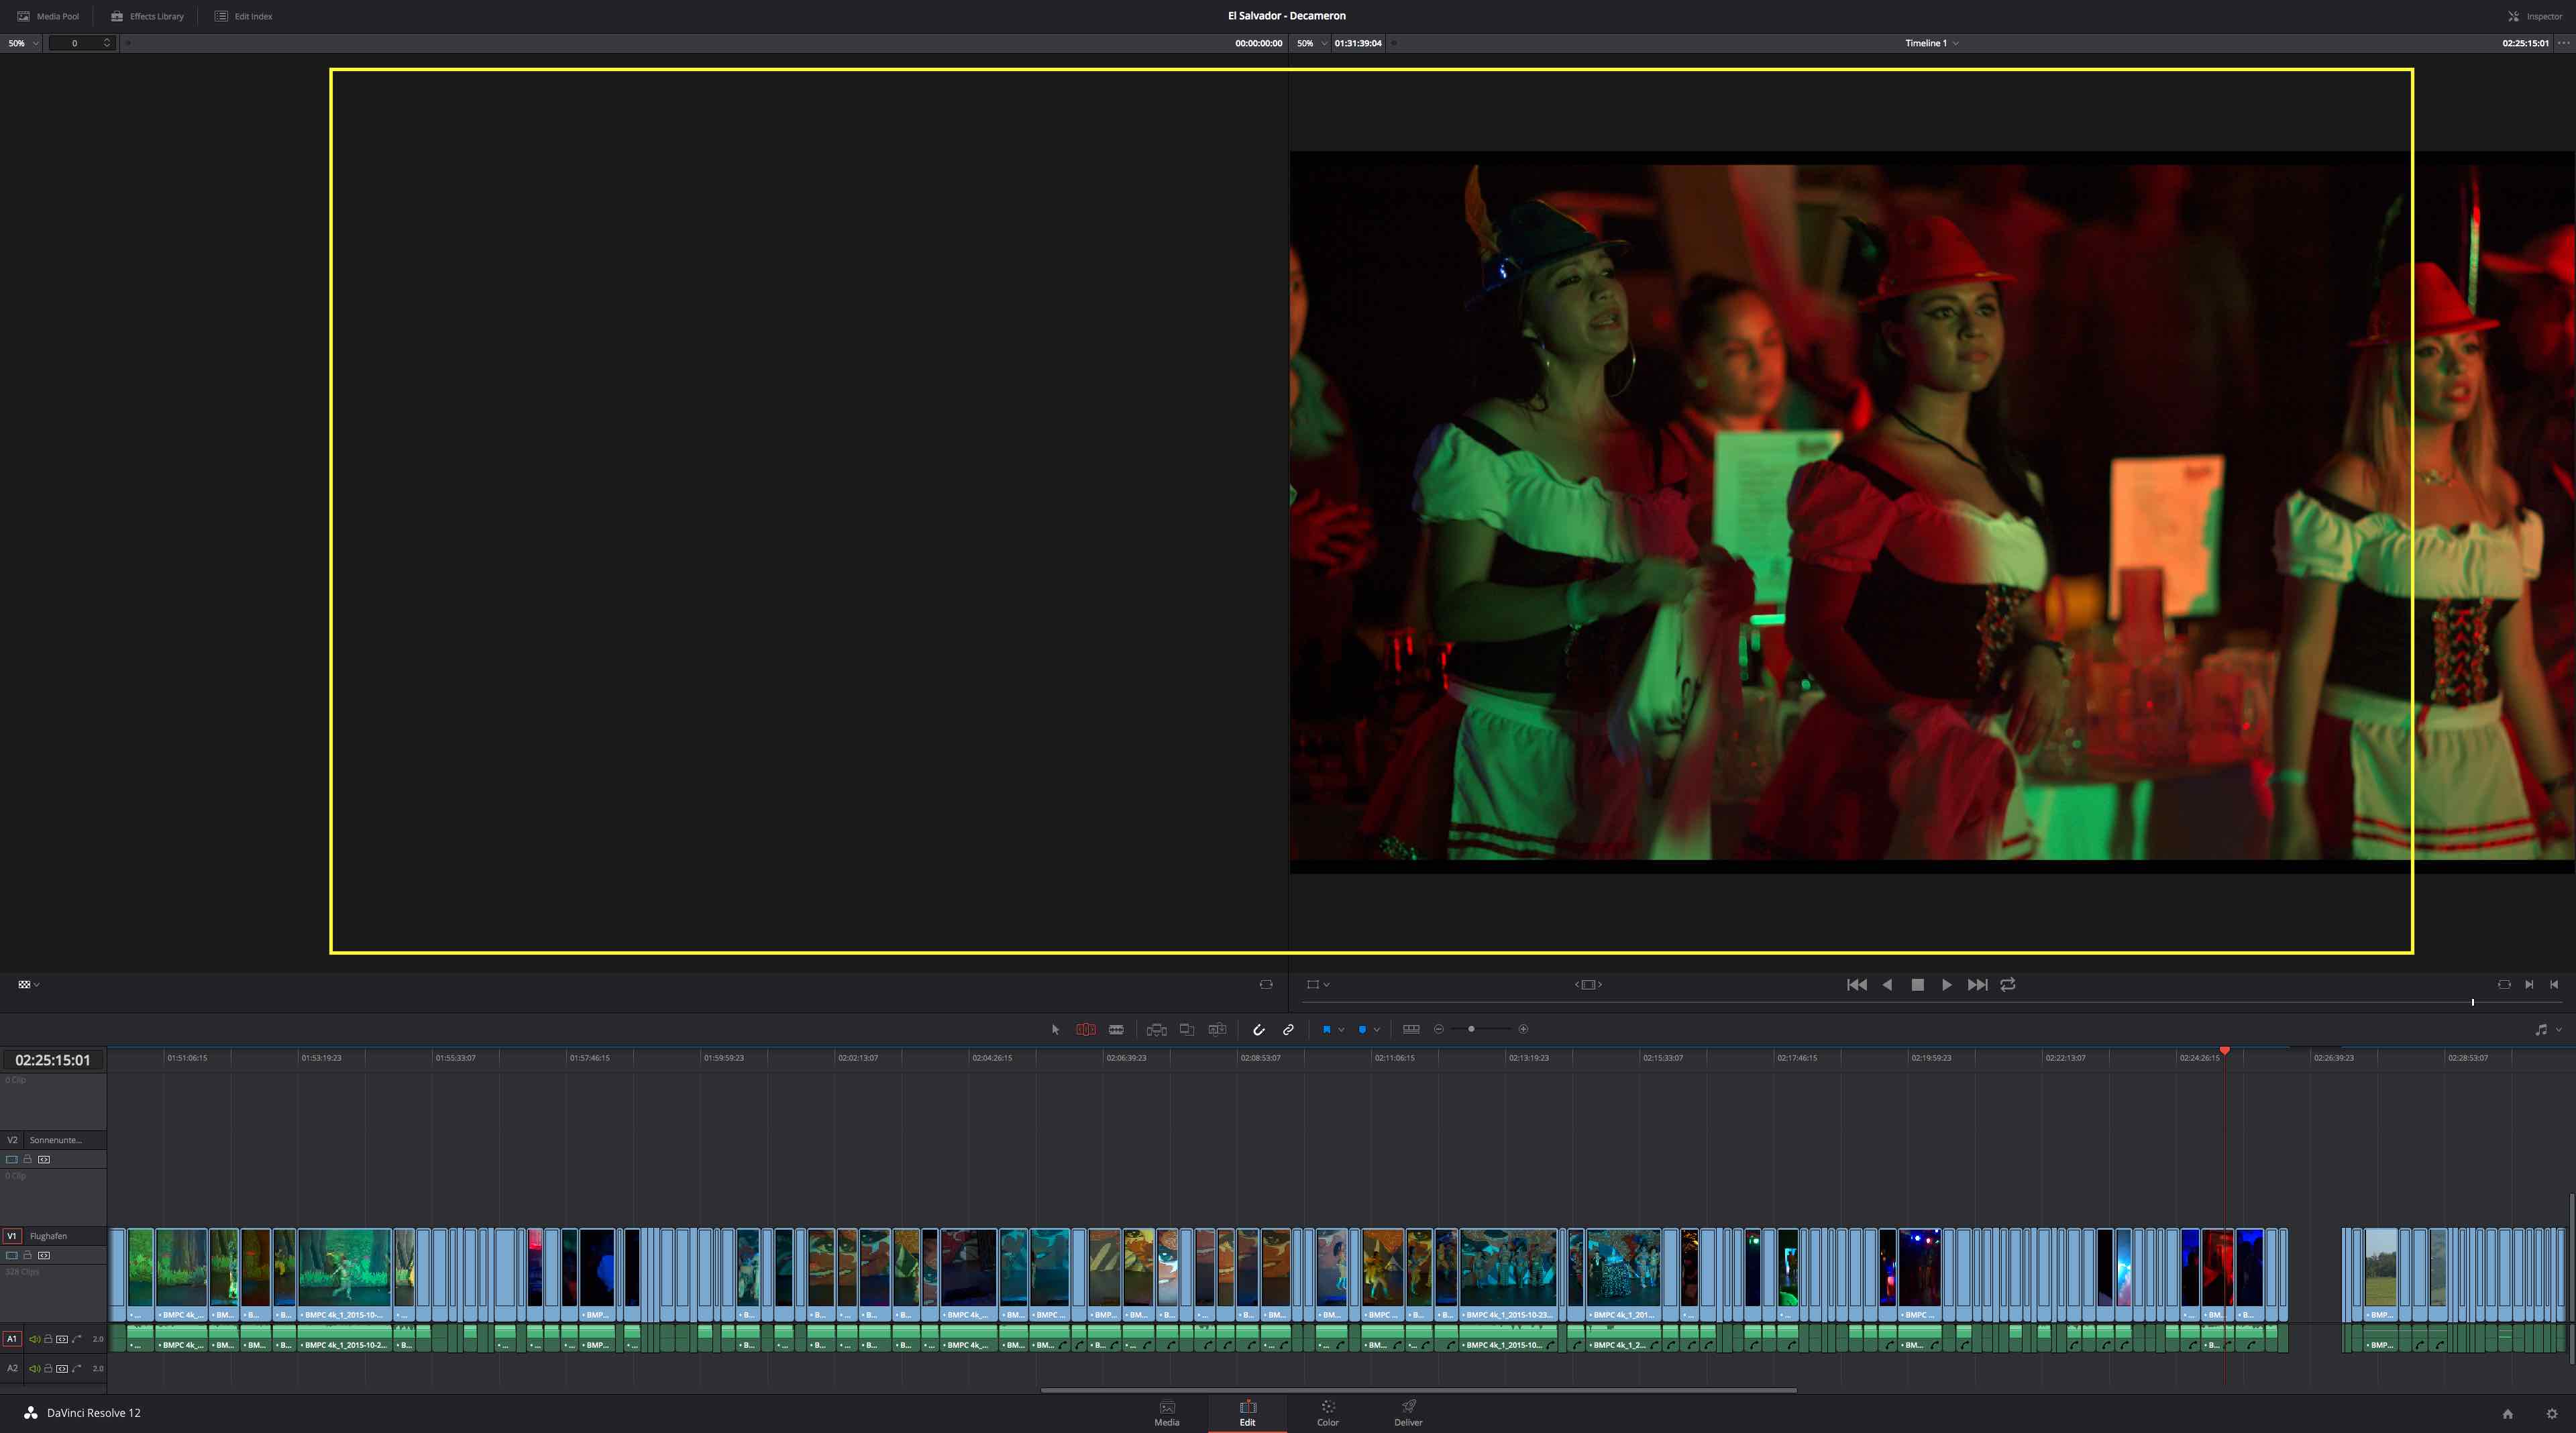Toggle loop playback in timeline viewer

(2008, 985)
